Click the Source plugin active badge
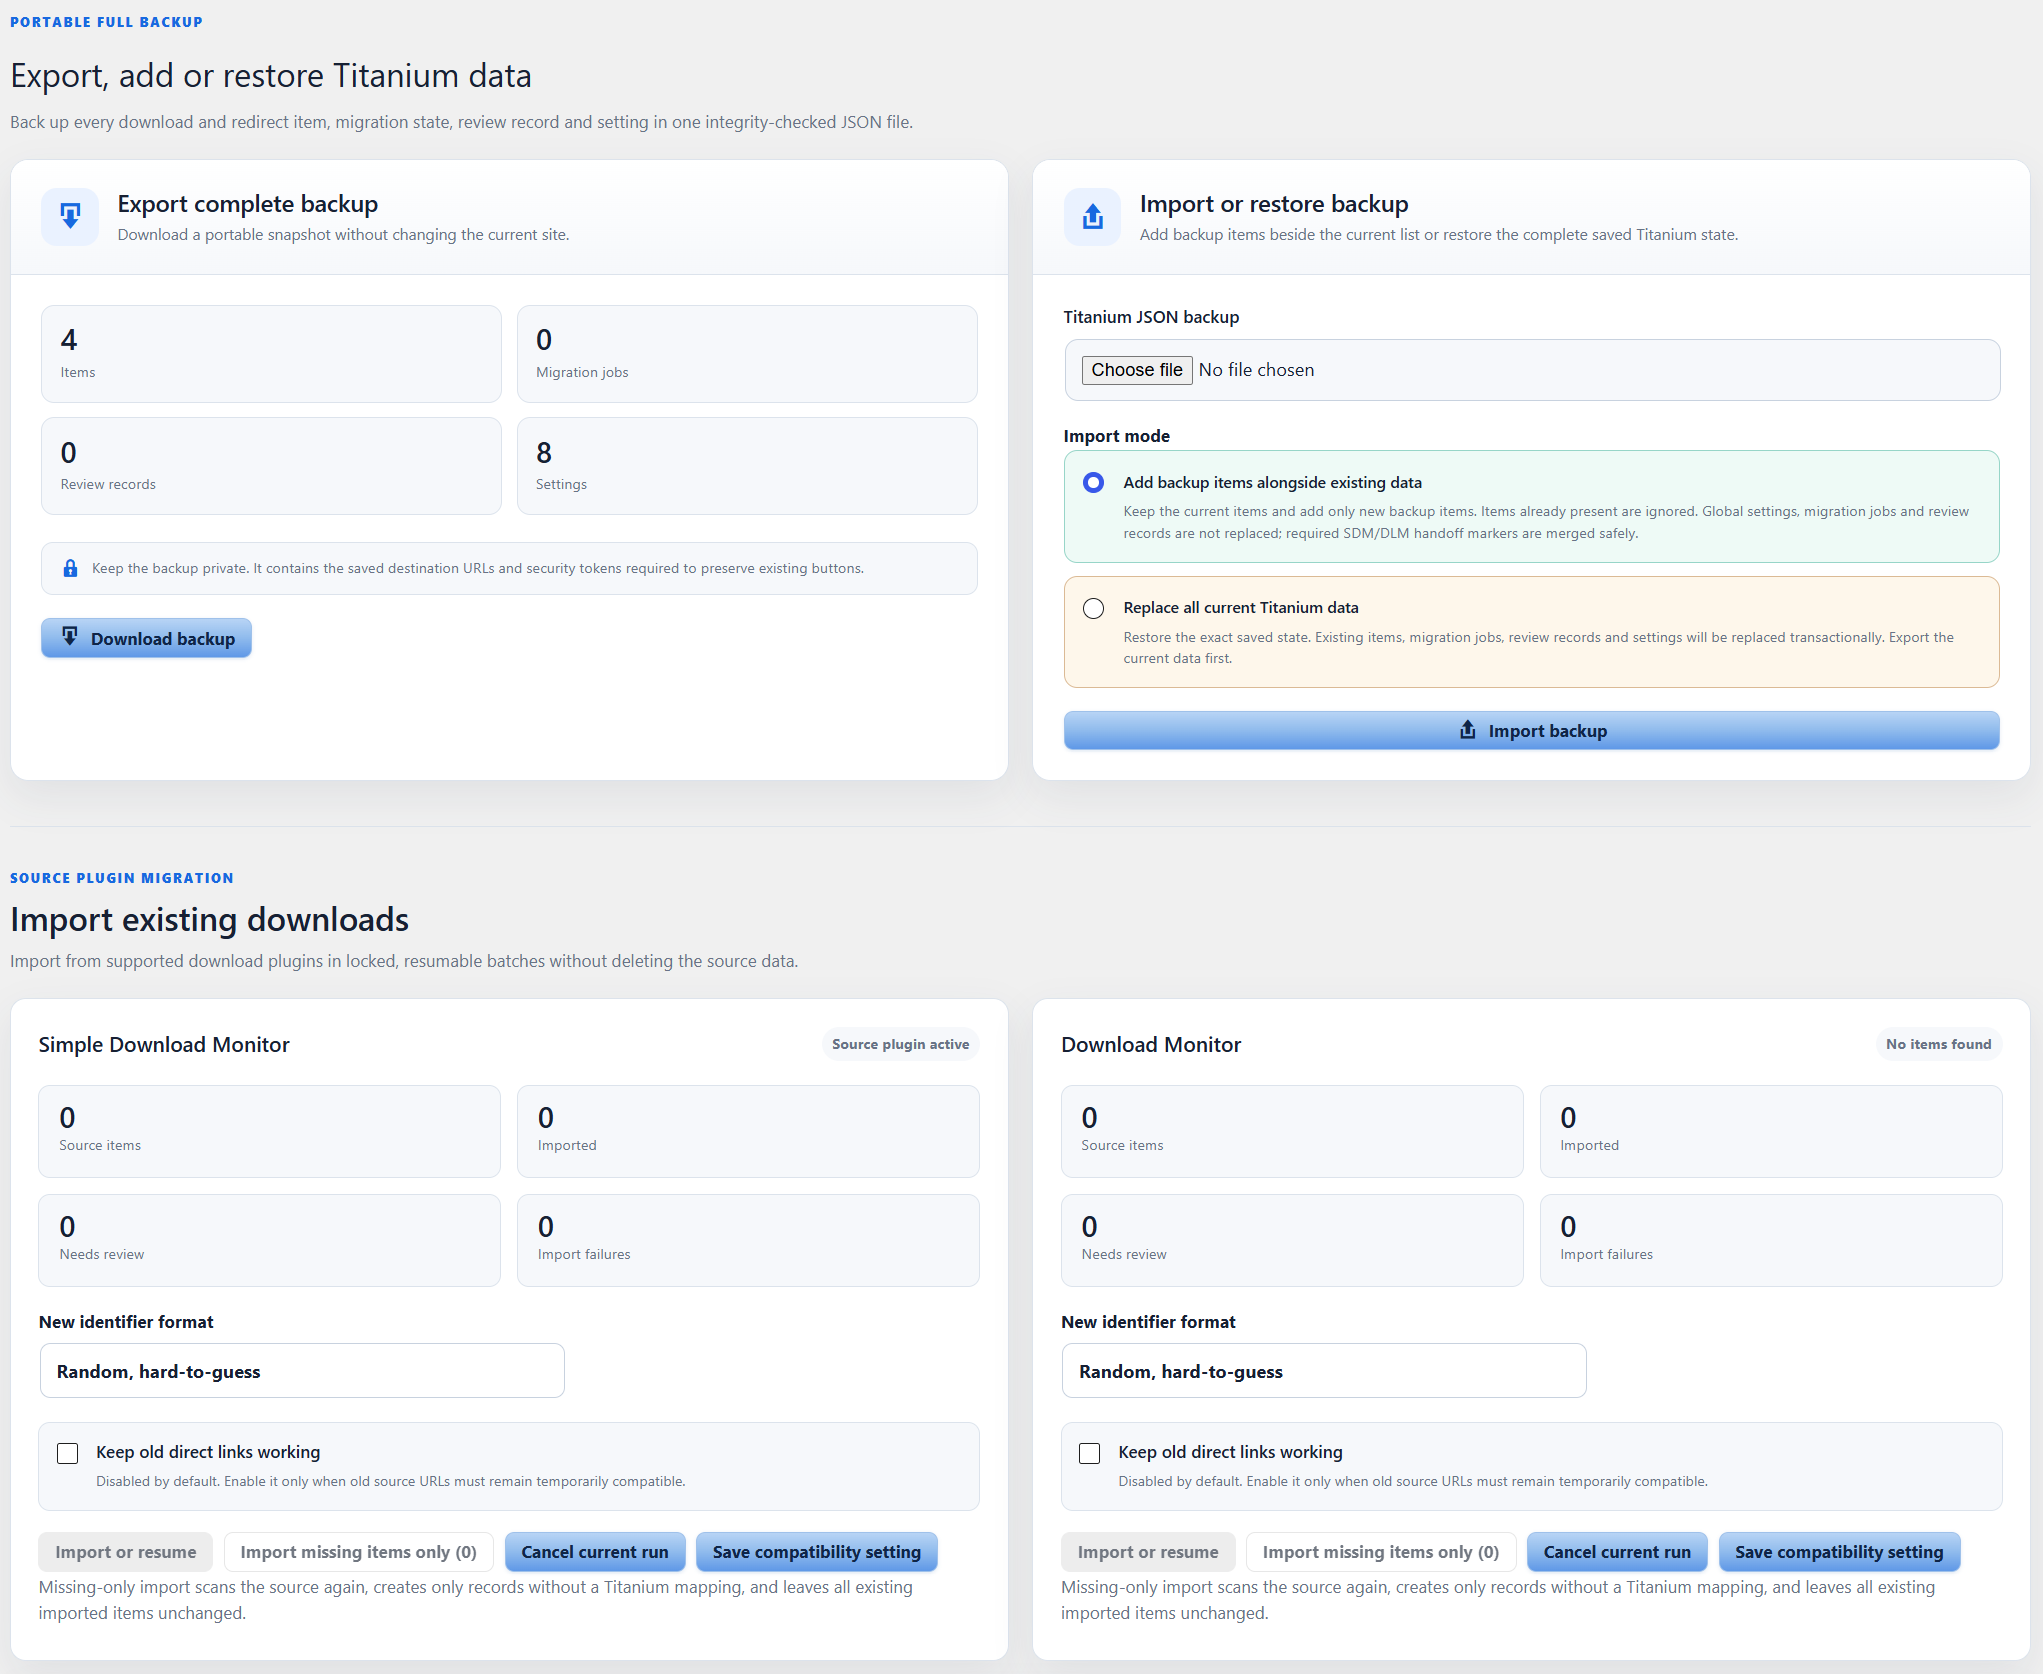 (901, 1044)
